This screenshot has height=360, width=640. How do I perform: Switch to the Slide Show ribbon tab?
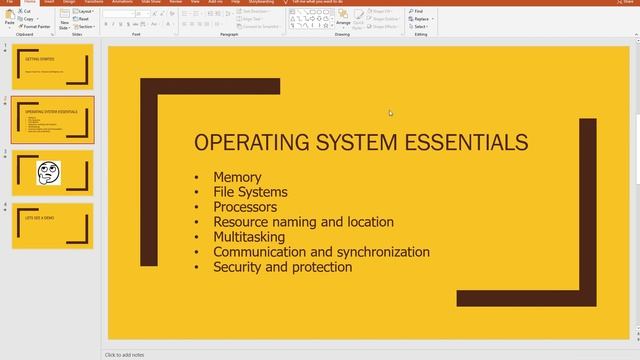[x=151, y=2]
